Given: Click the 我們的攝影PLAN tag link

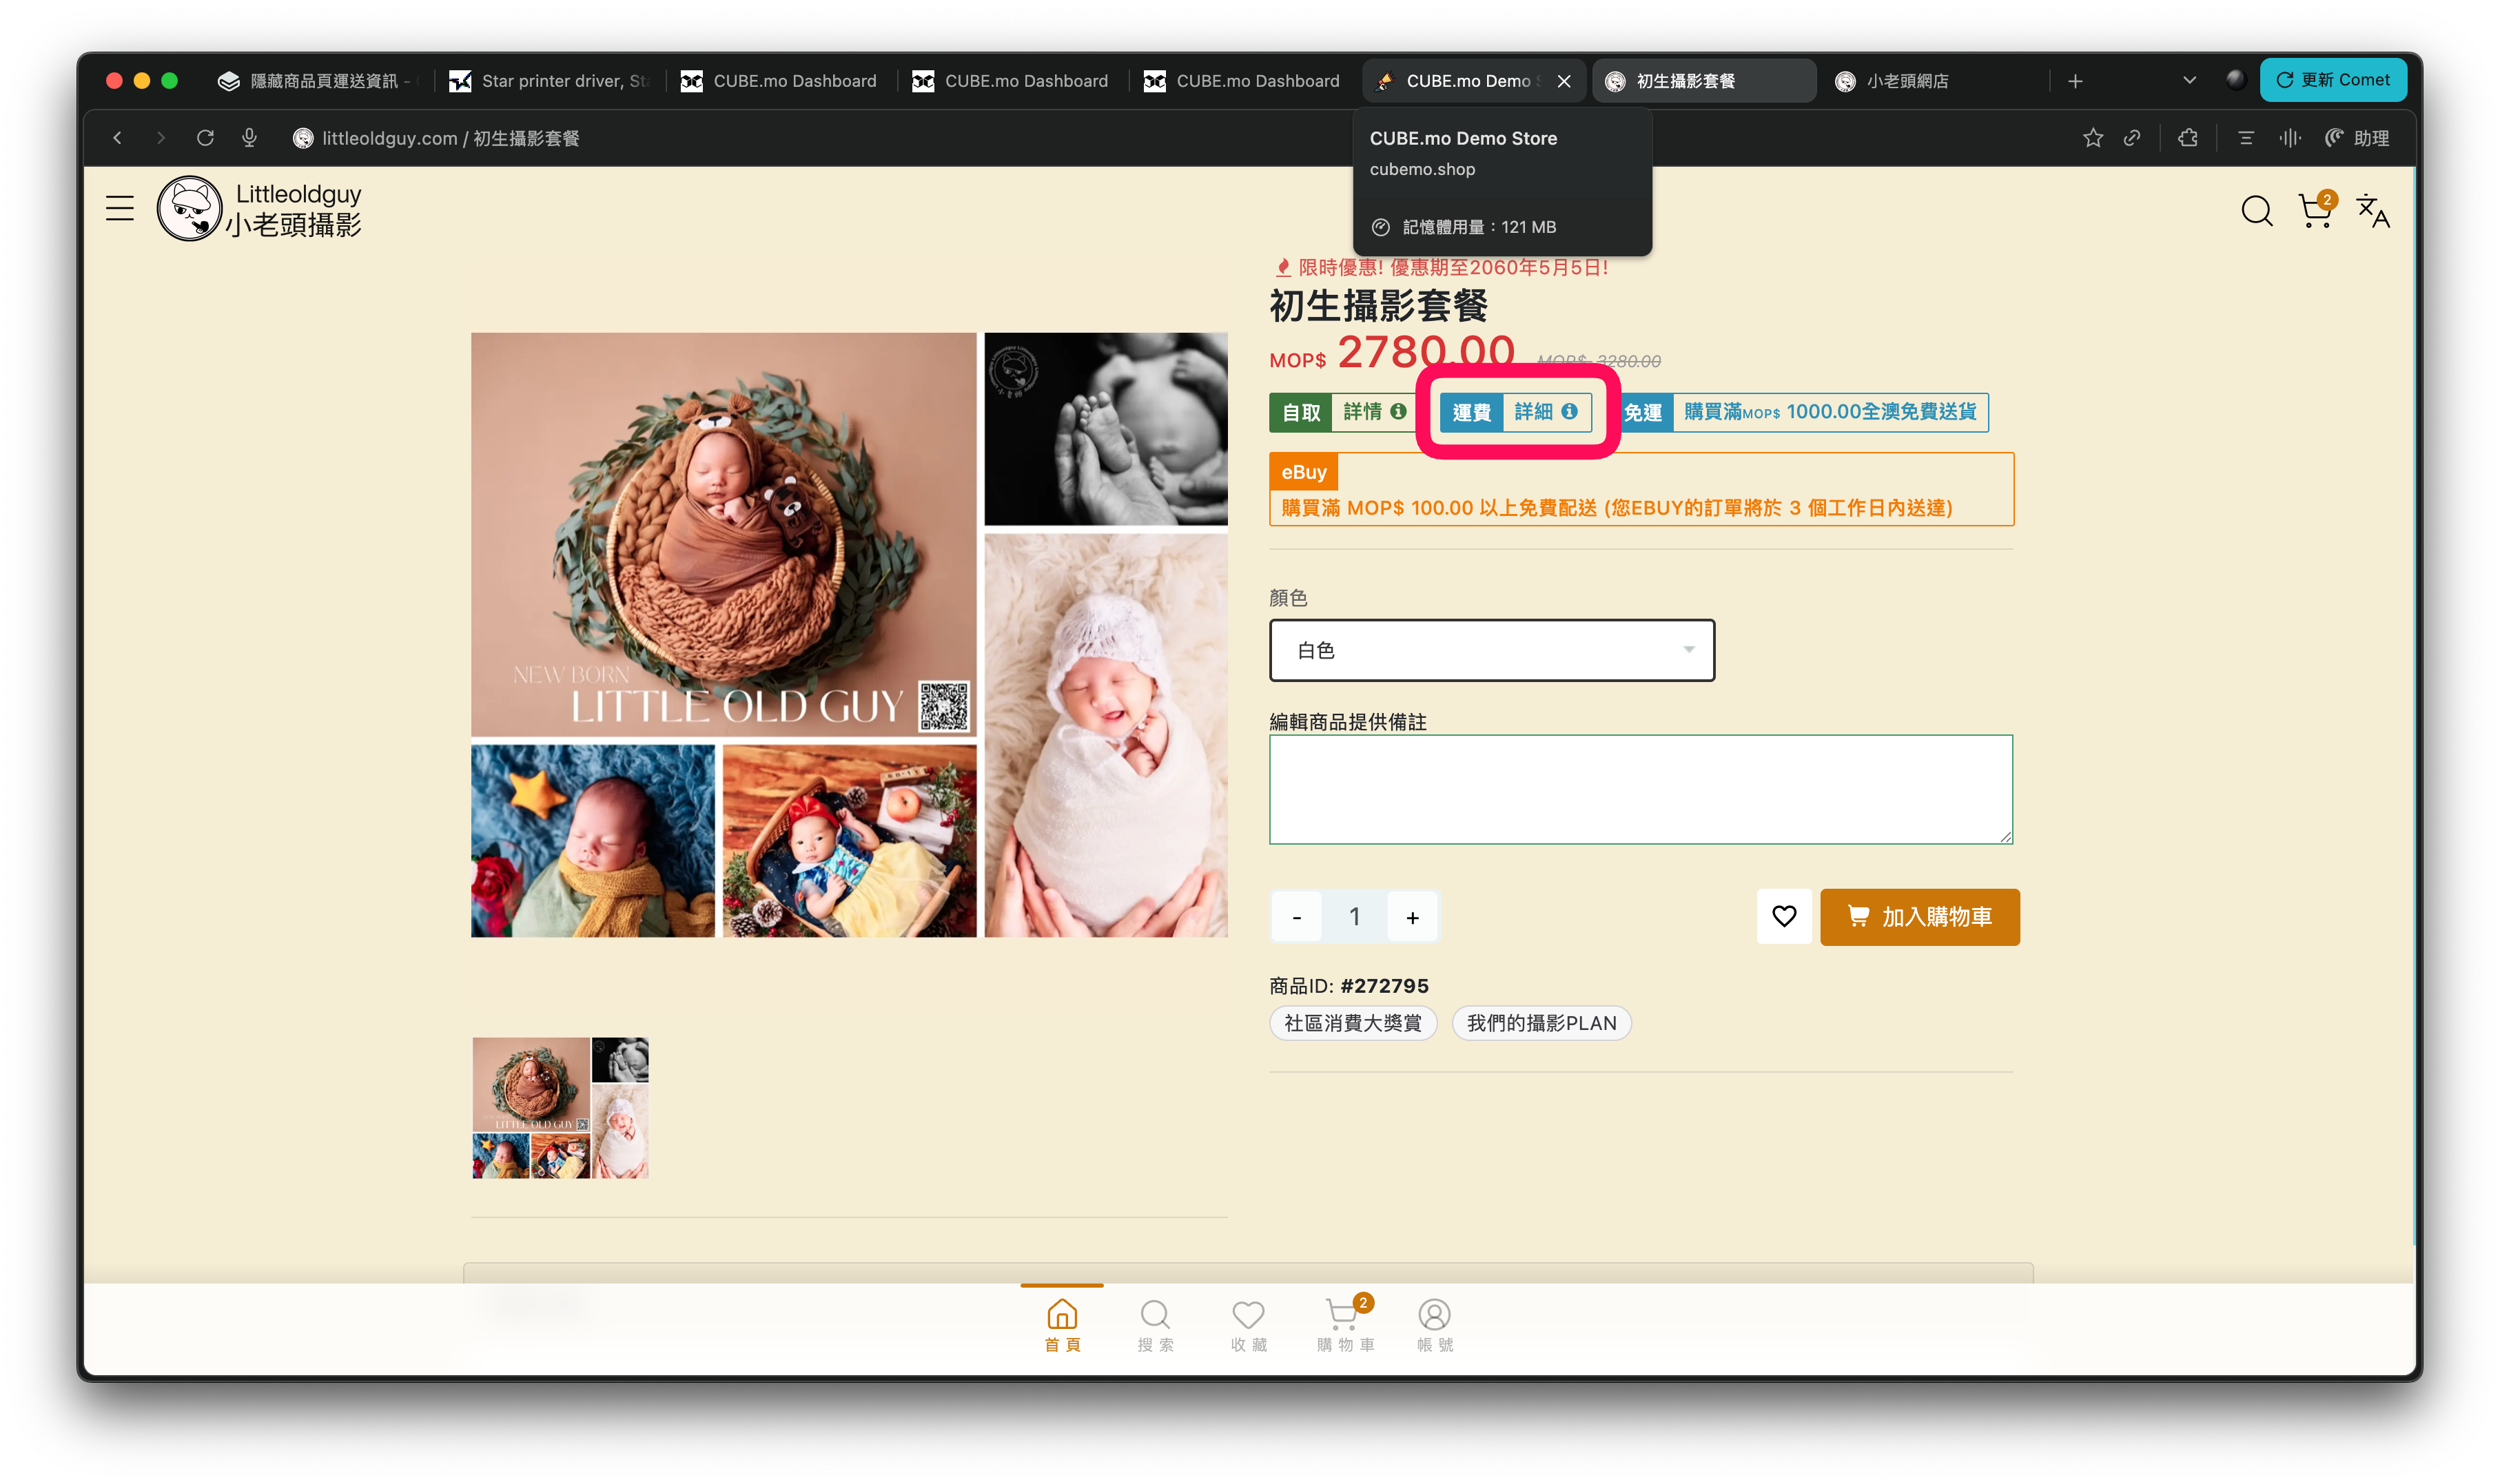Looking at the screenshot, I should 1541,1023.
